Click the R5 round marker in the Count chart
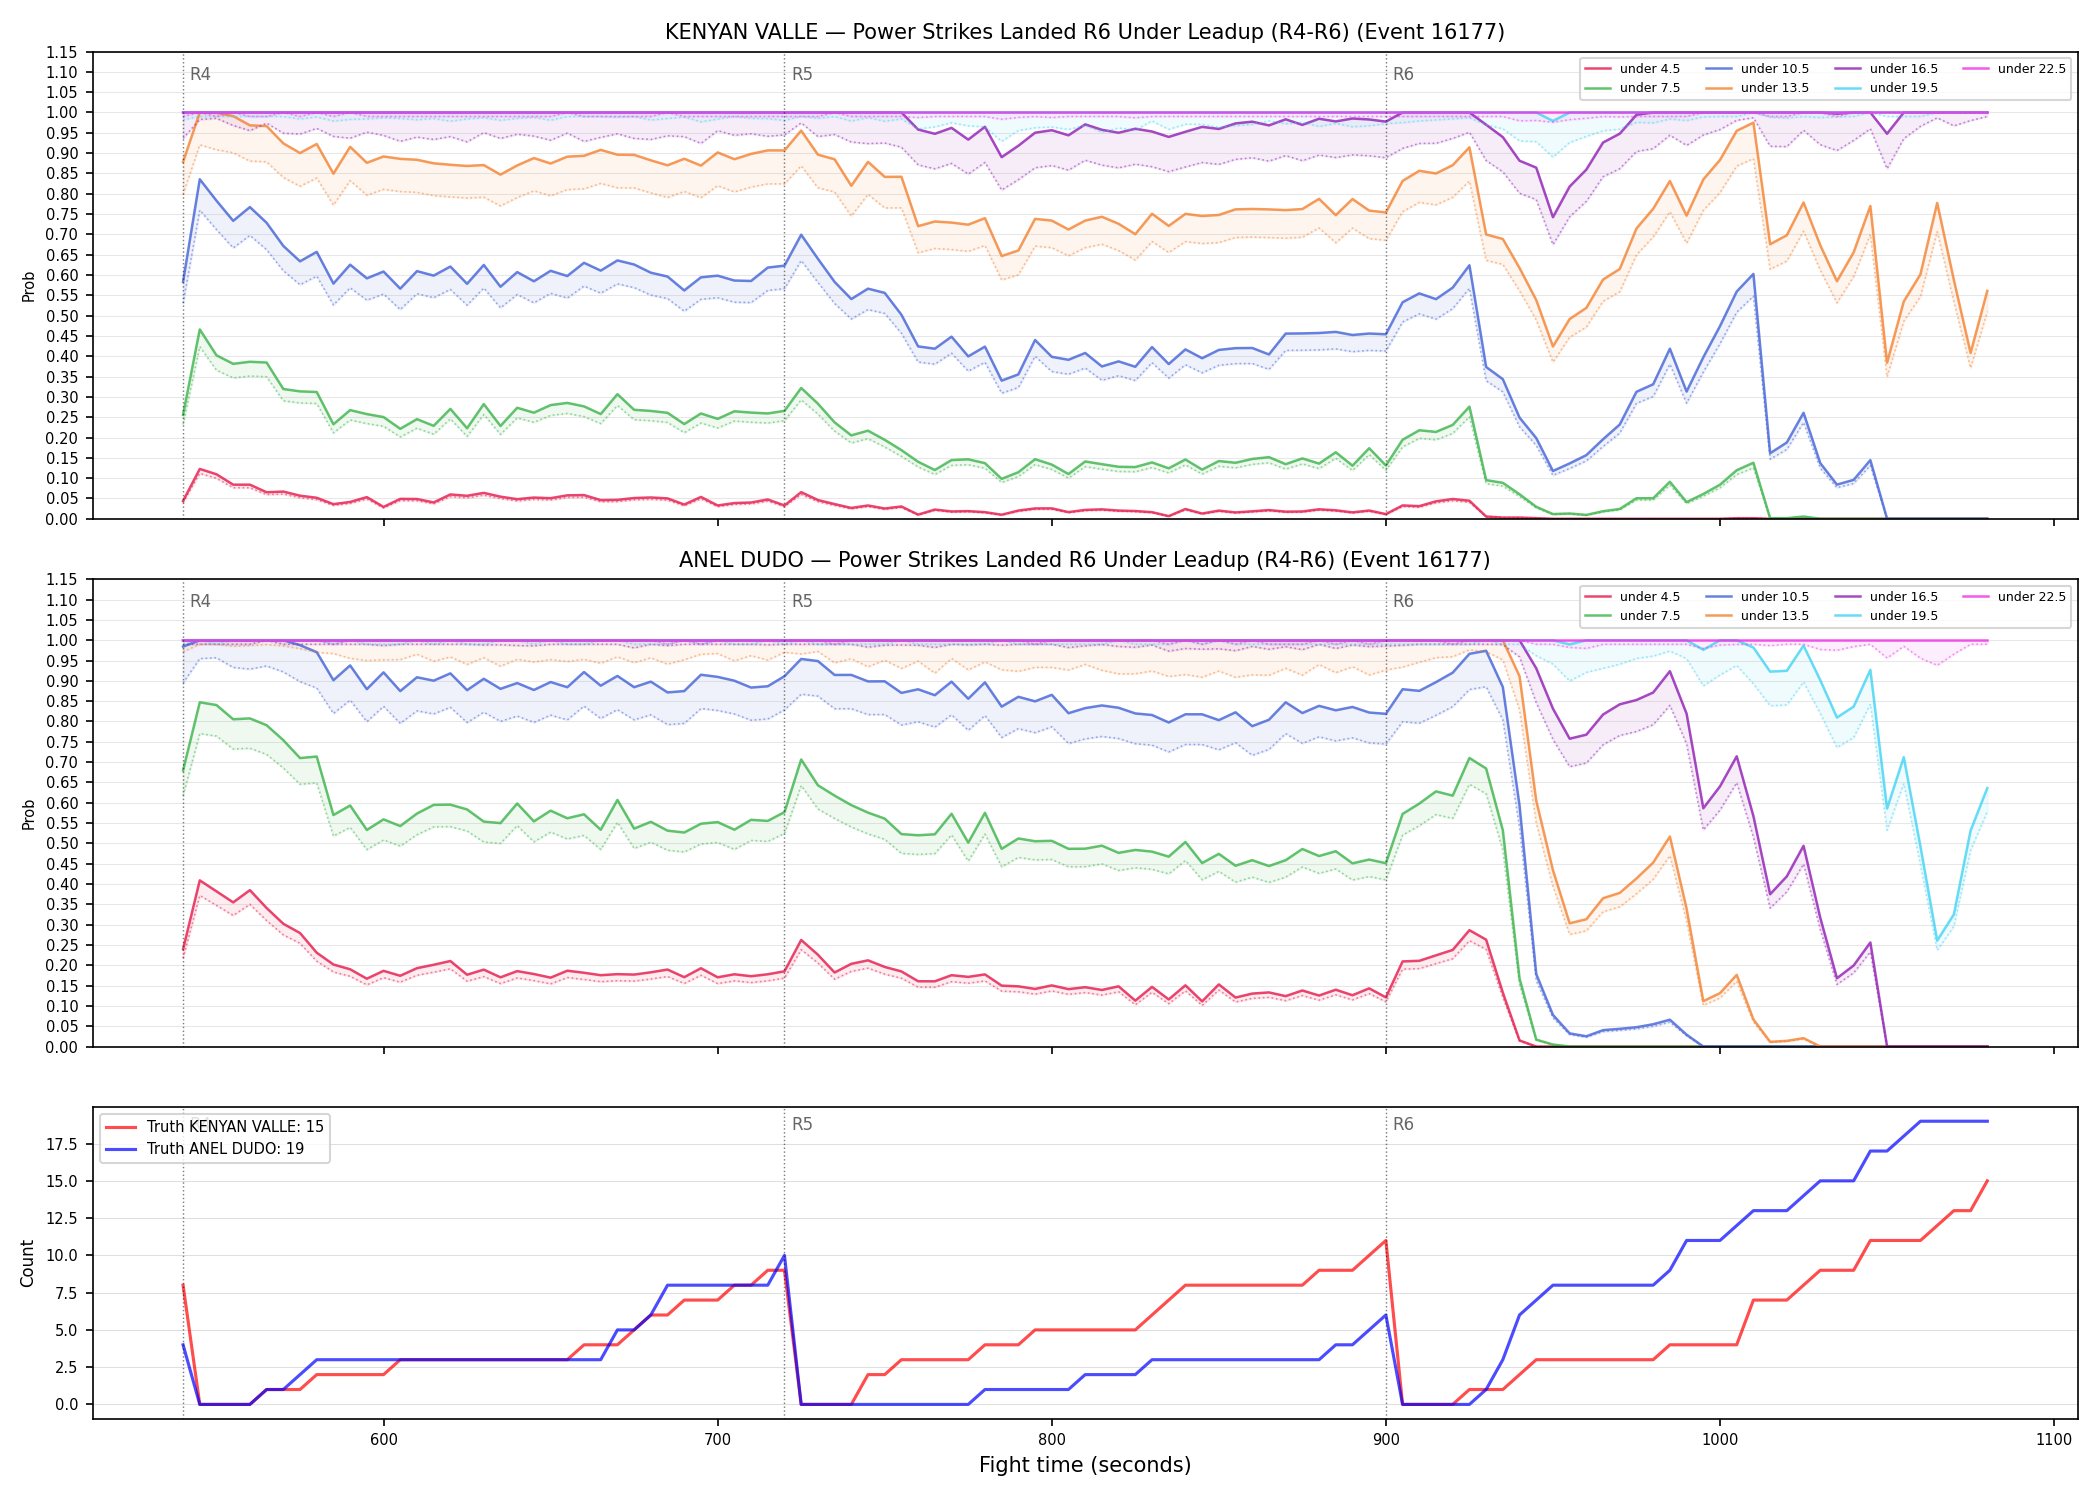Screen dimensions: 2100x1500 tap(802, 1124)
